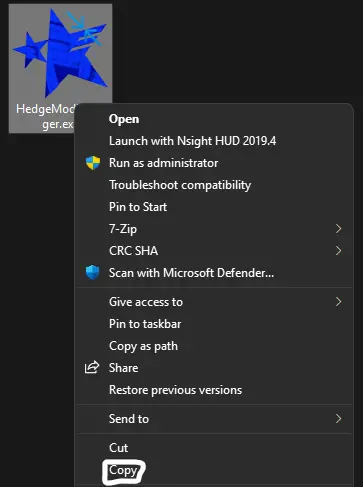
Task: Expand the CRC SHA submenu arrow
Action: click(x=339, y=251)
